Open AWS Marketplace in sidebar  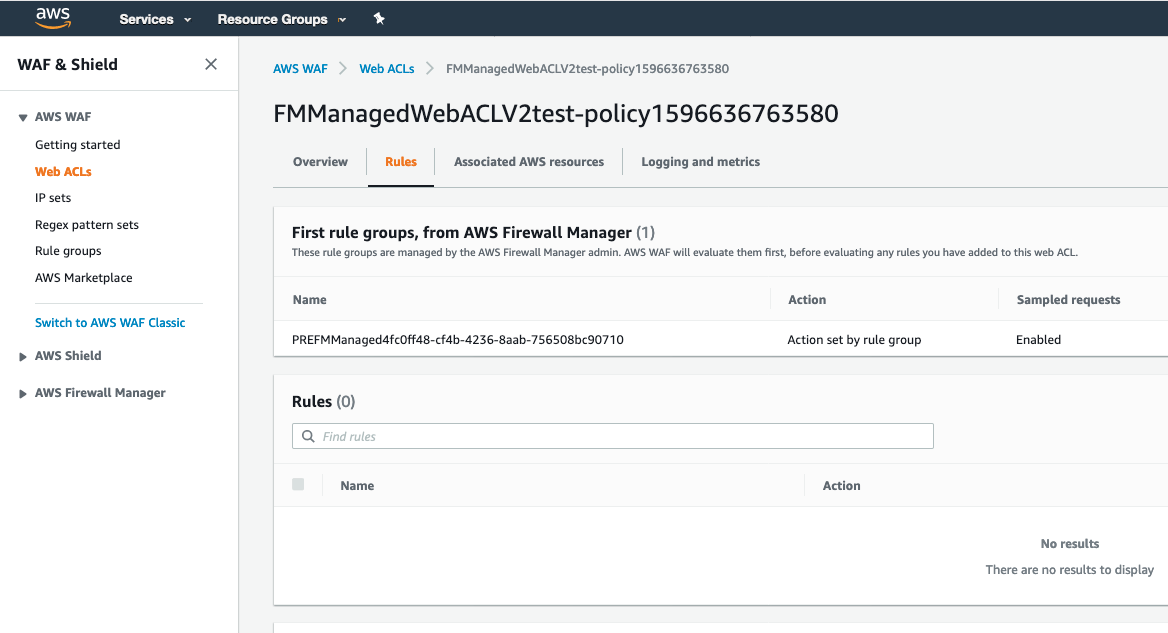(x=83, y=278)
